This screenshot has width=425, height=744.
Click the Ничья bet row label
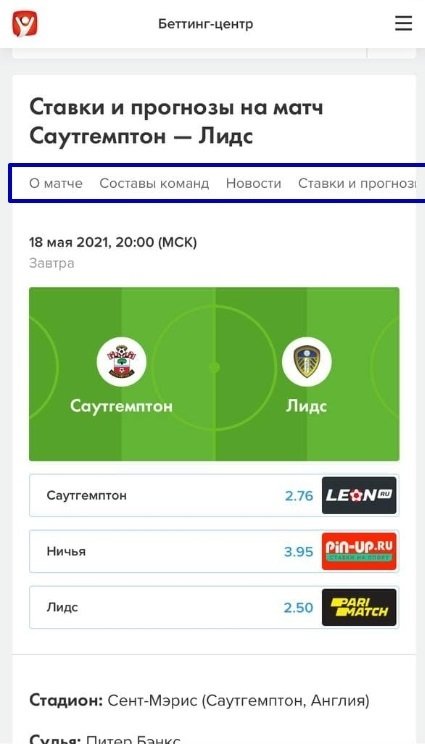(66, 551)
